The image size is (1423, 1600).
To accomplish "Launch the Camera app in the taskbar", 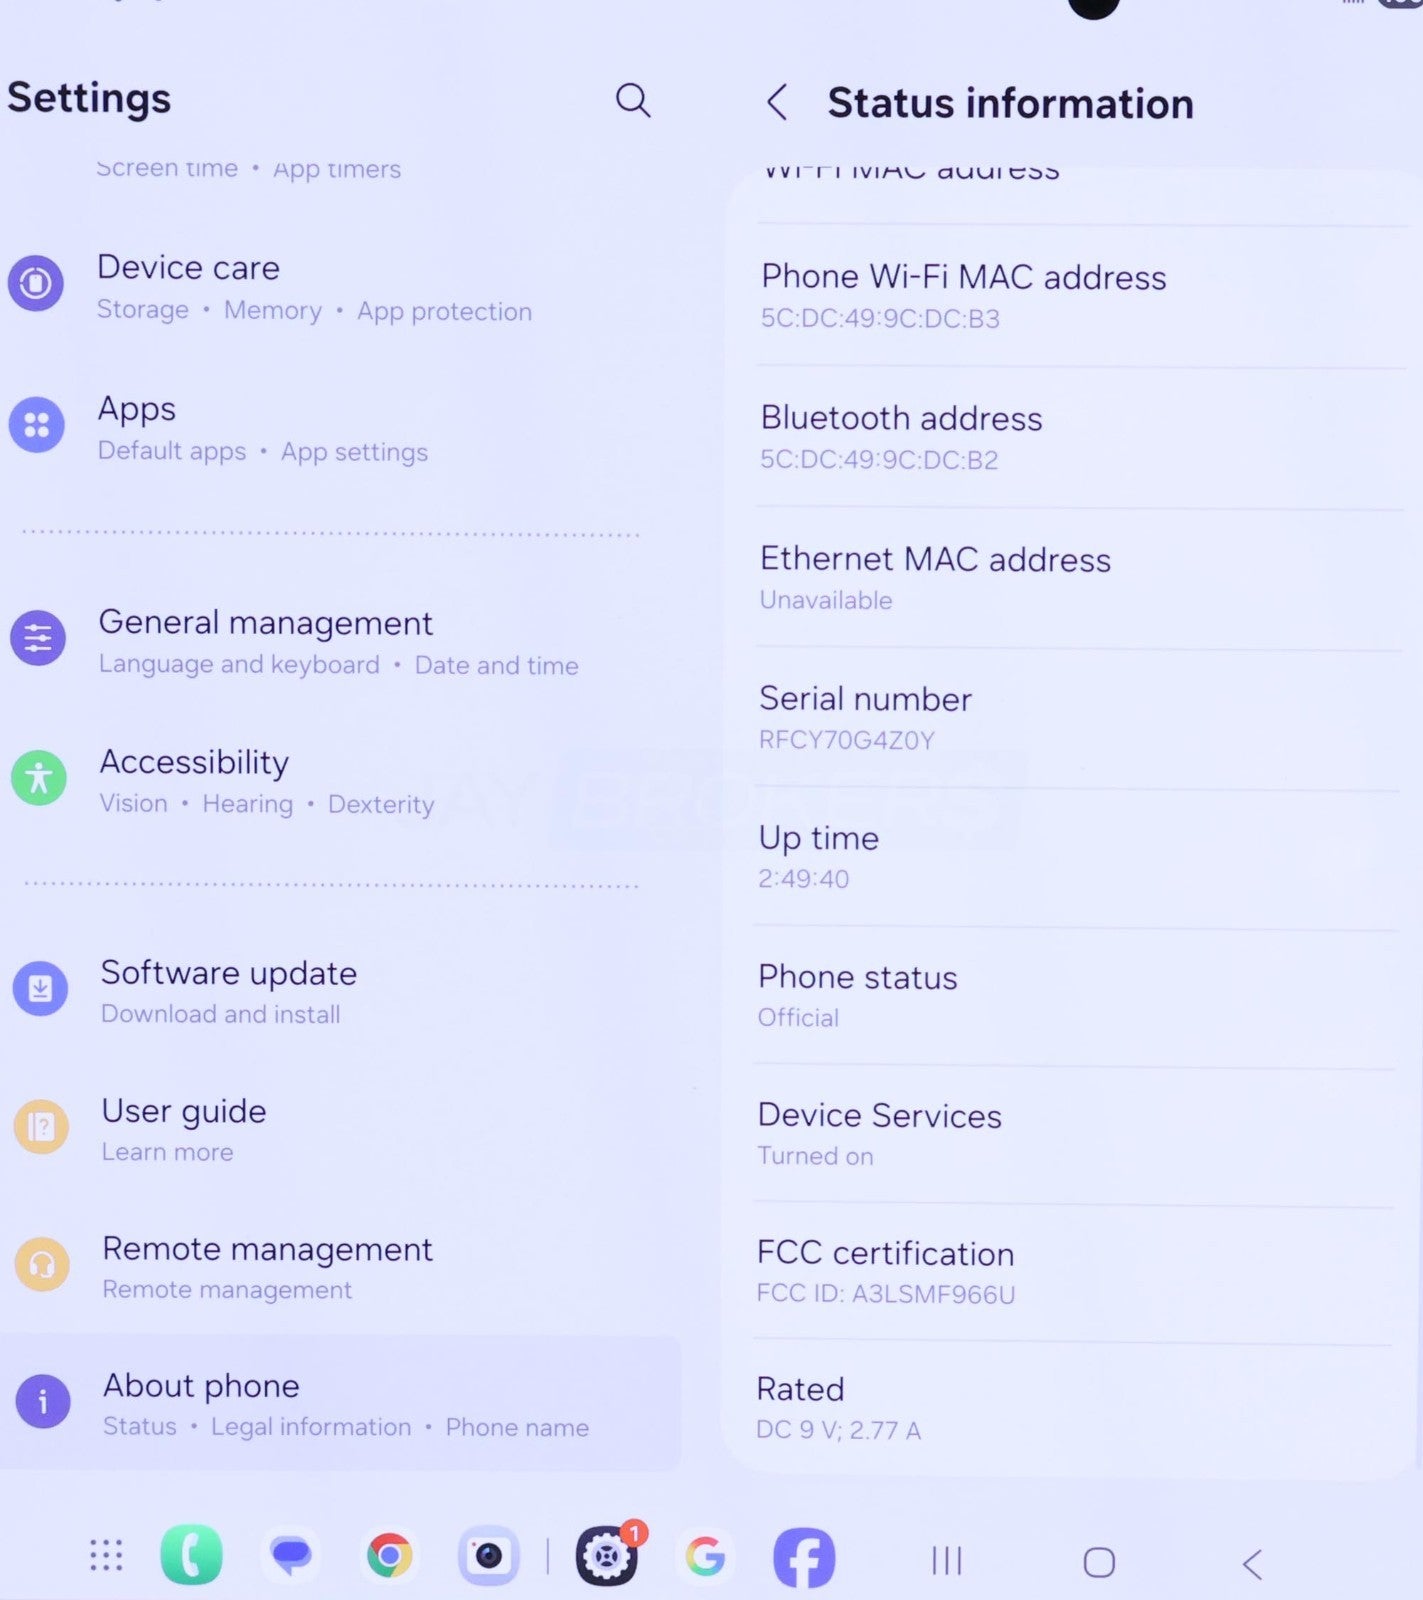I will coord(488,1556).
